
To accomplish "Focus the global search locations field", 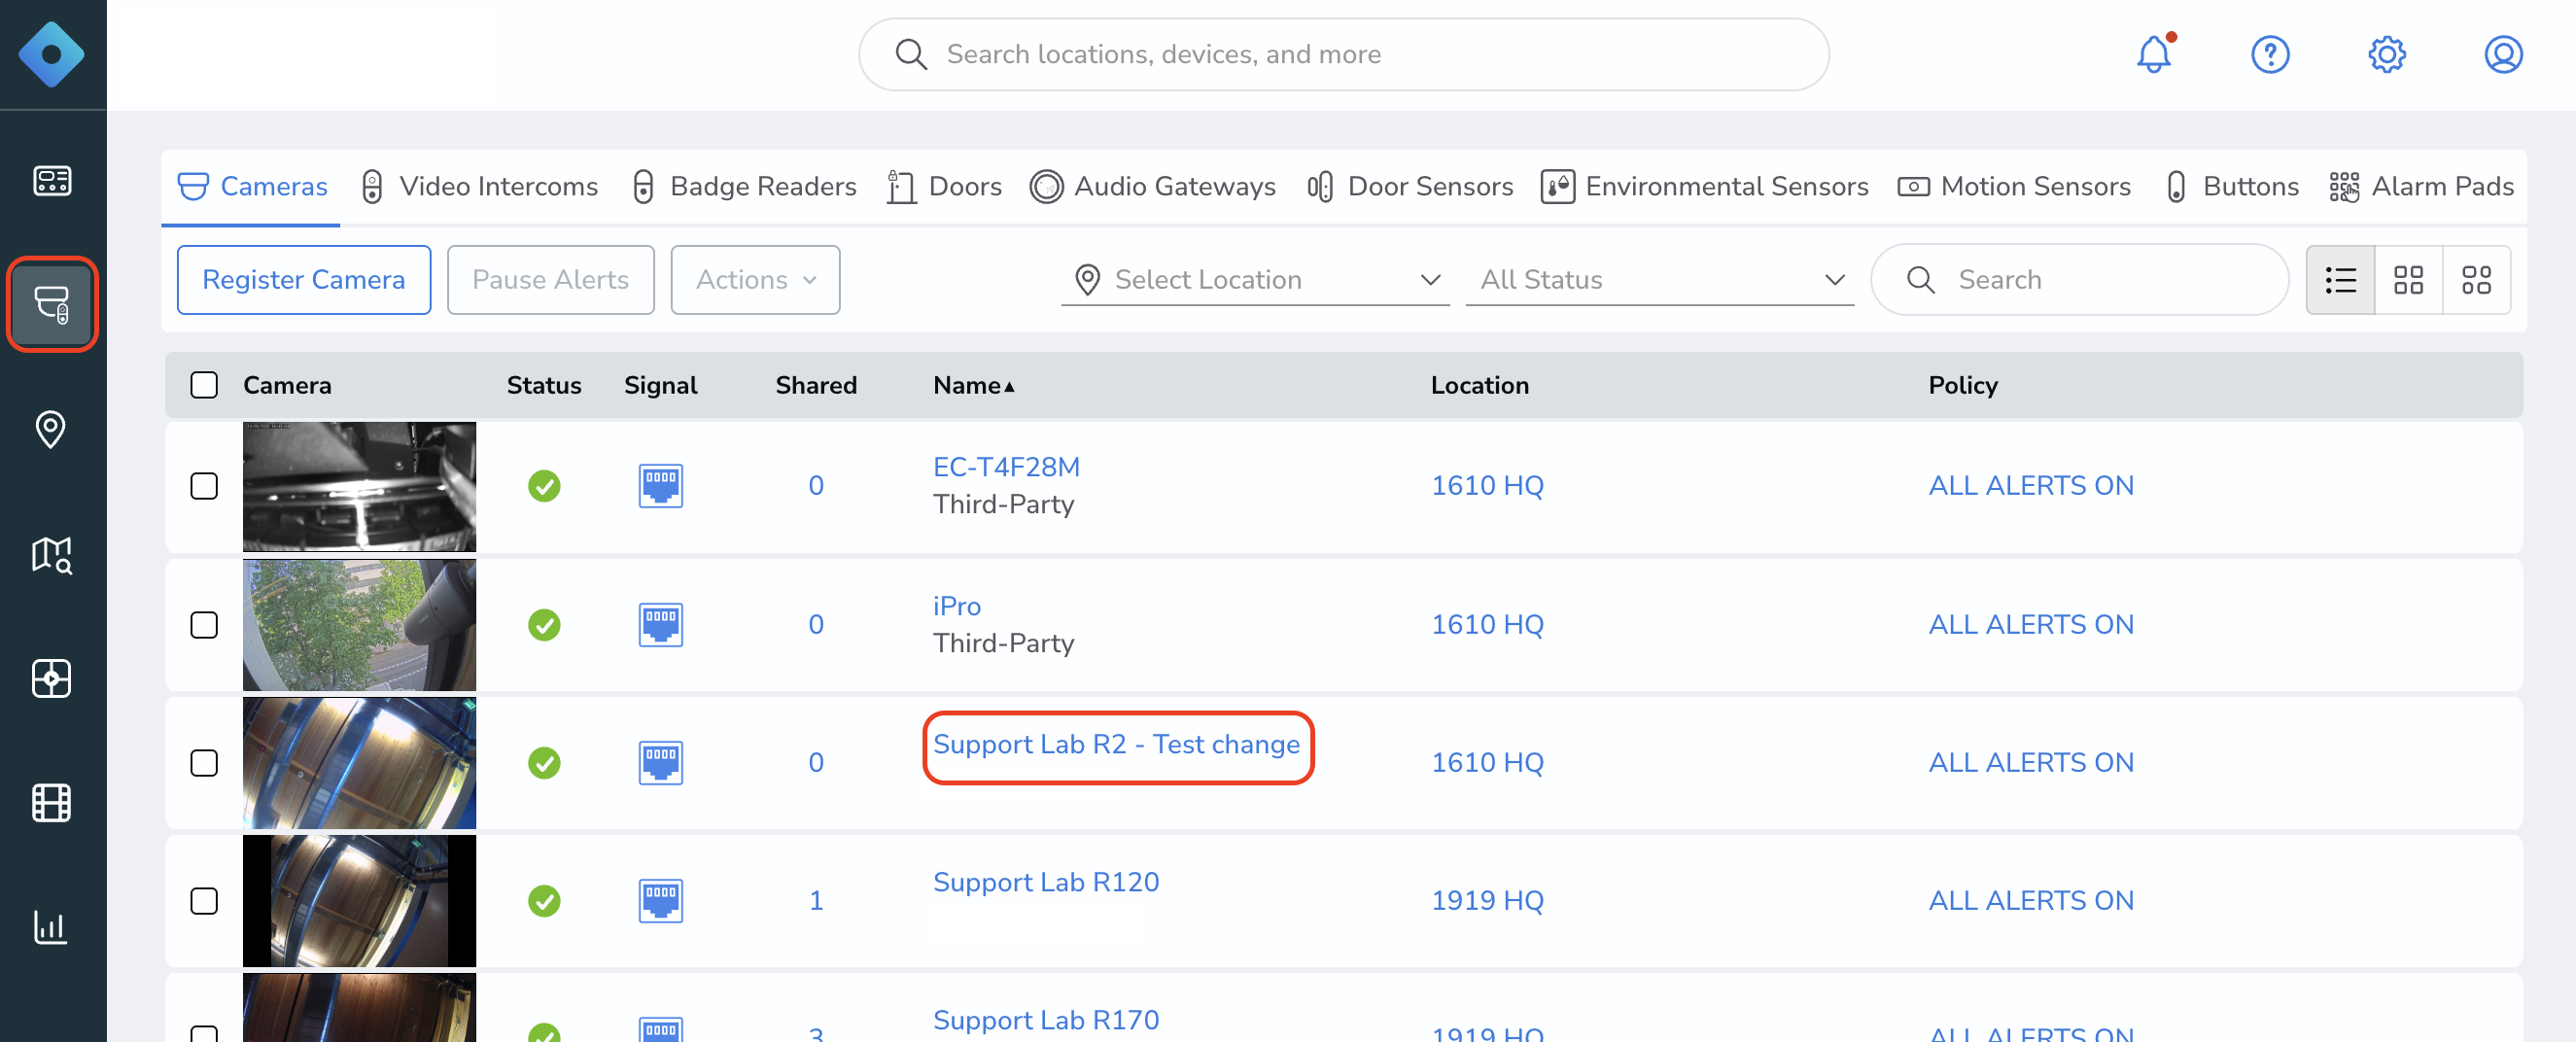I will (x=1343, y=54).
